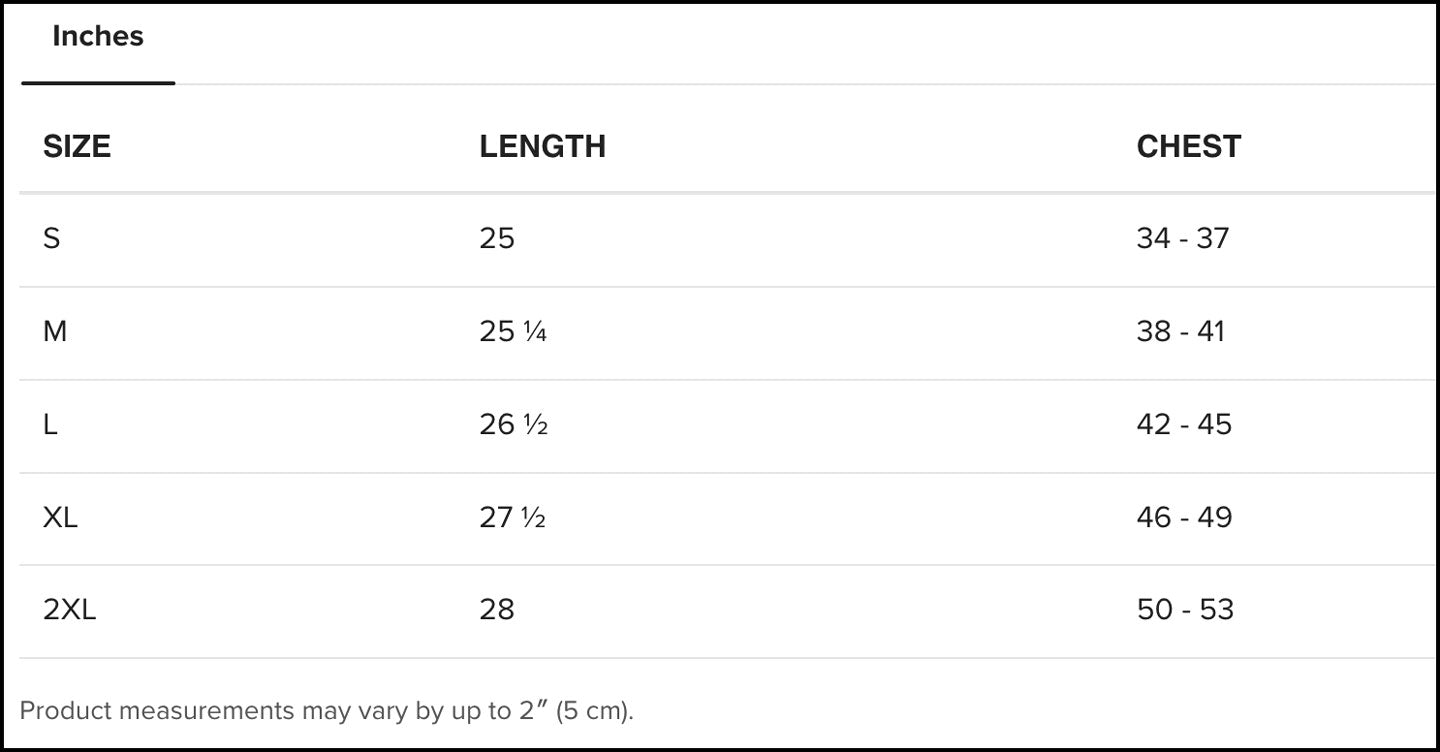This screenshot has height=752, width=1440.
Task: Click the SIZE column header
Action: coord(77,146)
